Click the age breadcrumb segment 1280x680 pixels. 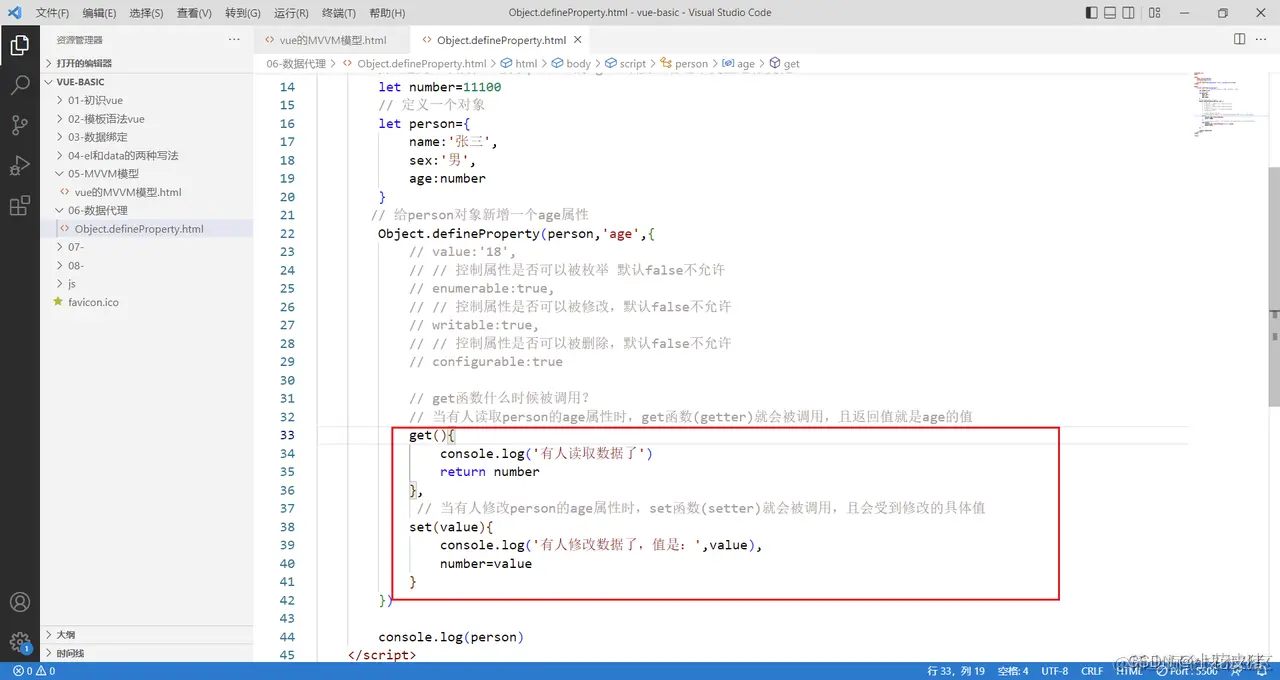[739, 63]
